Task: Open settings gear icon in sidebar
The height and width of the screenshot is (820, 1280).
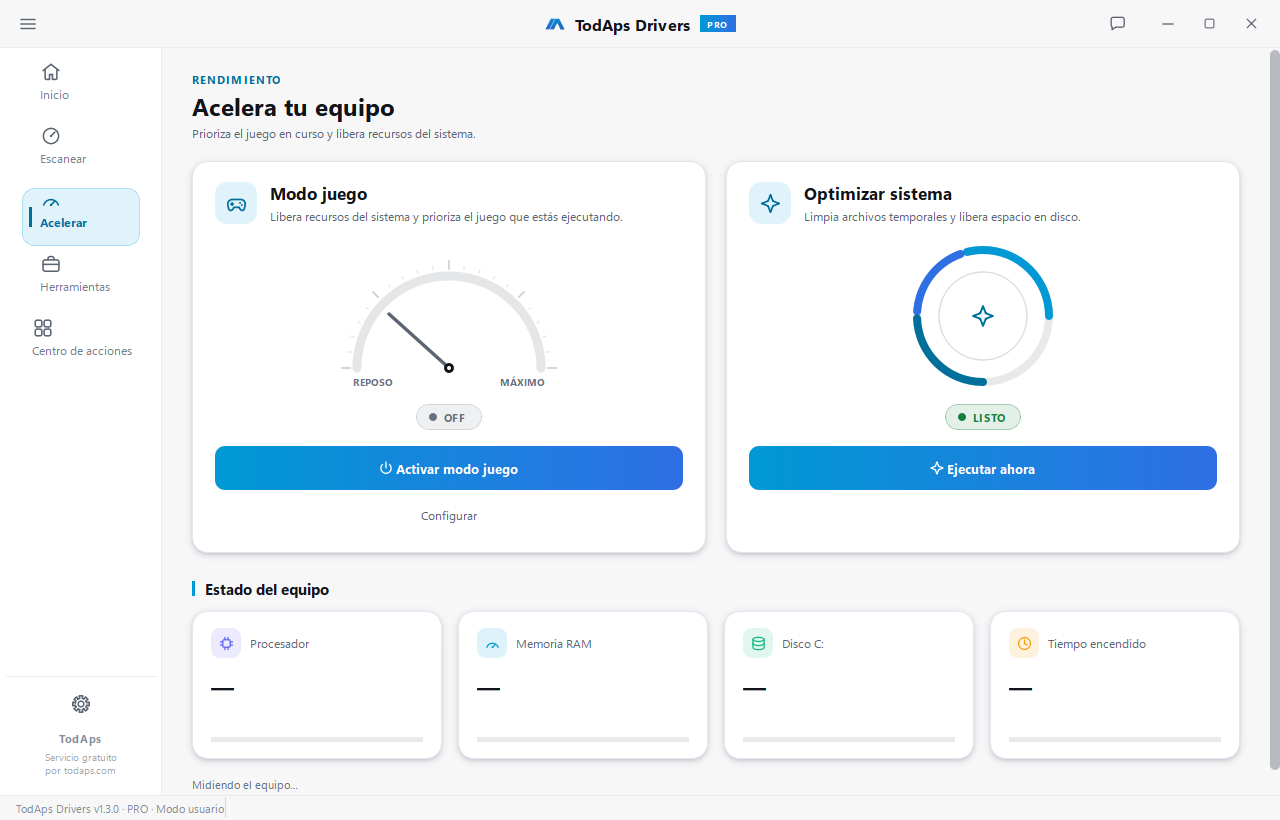Action: pos(81,704)
